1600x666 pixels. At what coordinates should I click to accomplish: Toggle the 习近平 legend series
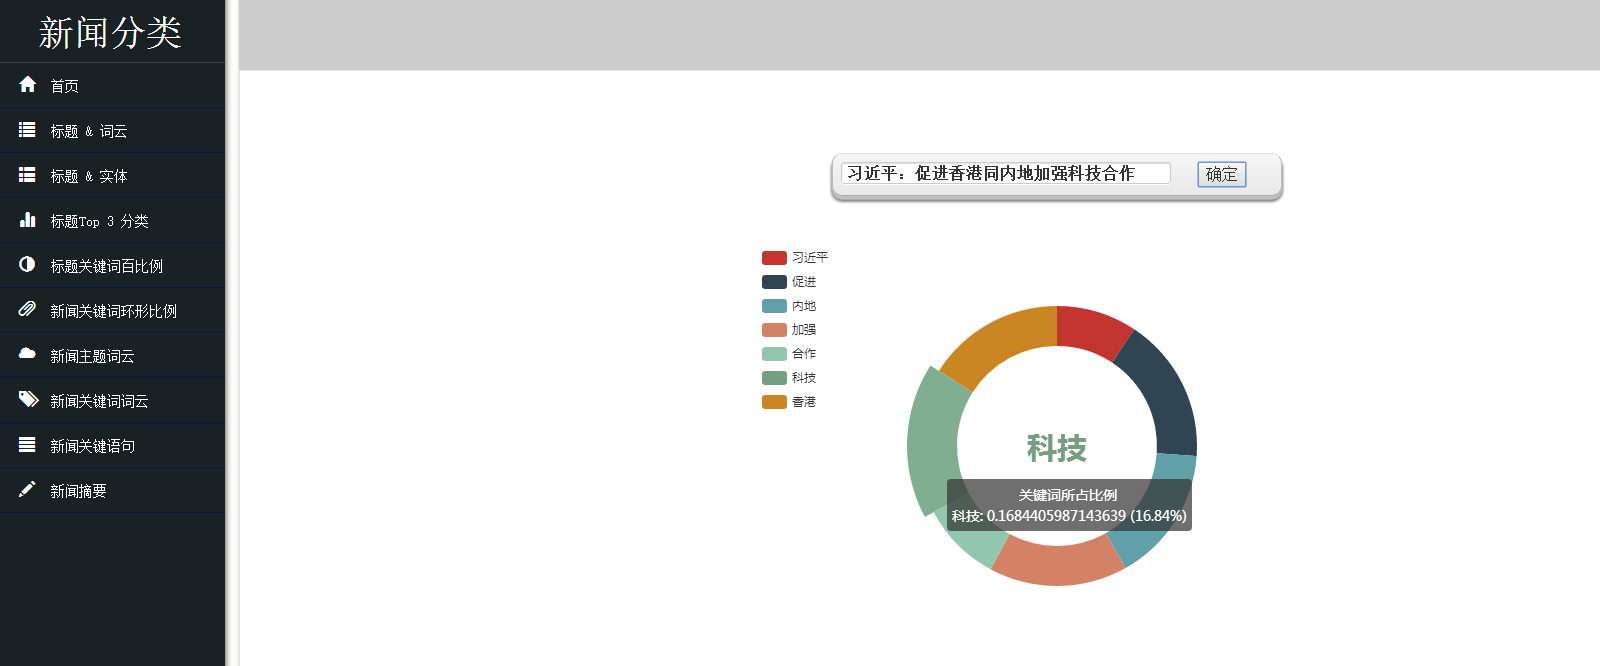pyautogui.click(x=795, y=258)
